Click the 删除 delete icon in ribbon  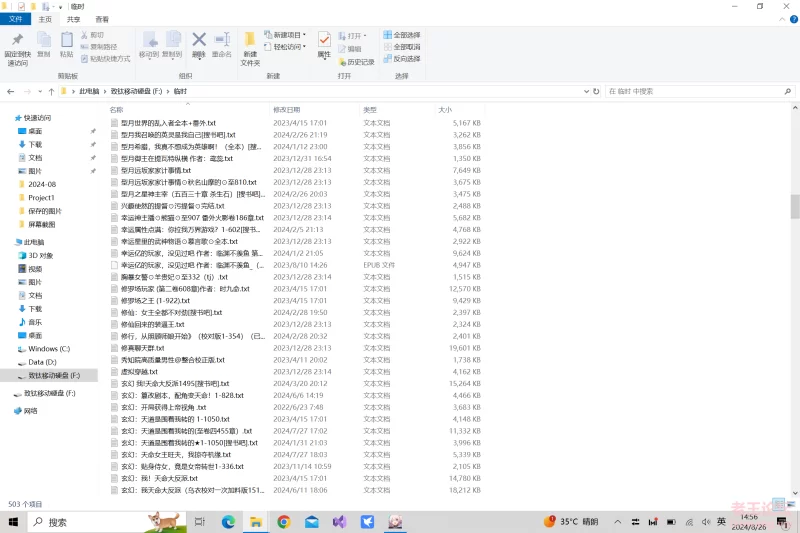coord(199,44)
